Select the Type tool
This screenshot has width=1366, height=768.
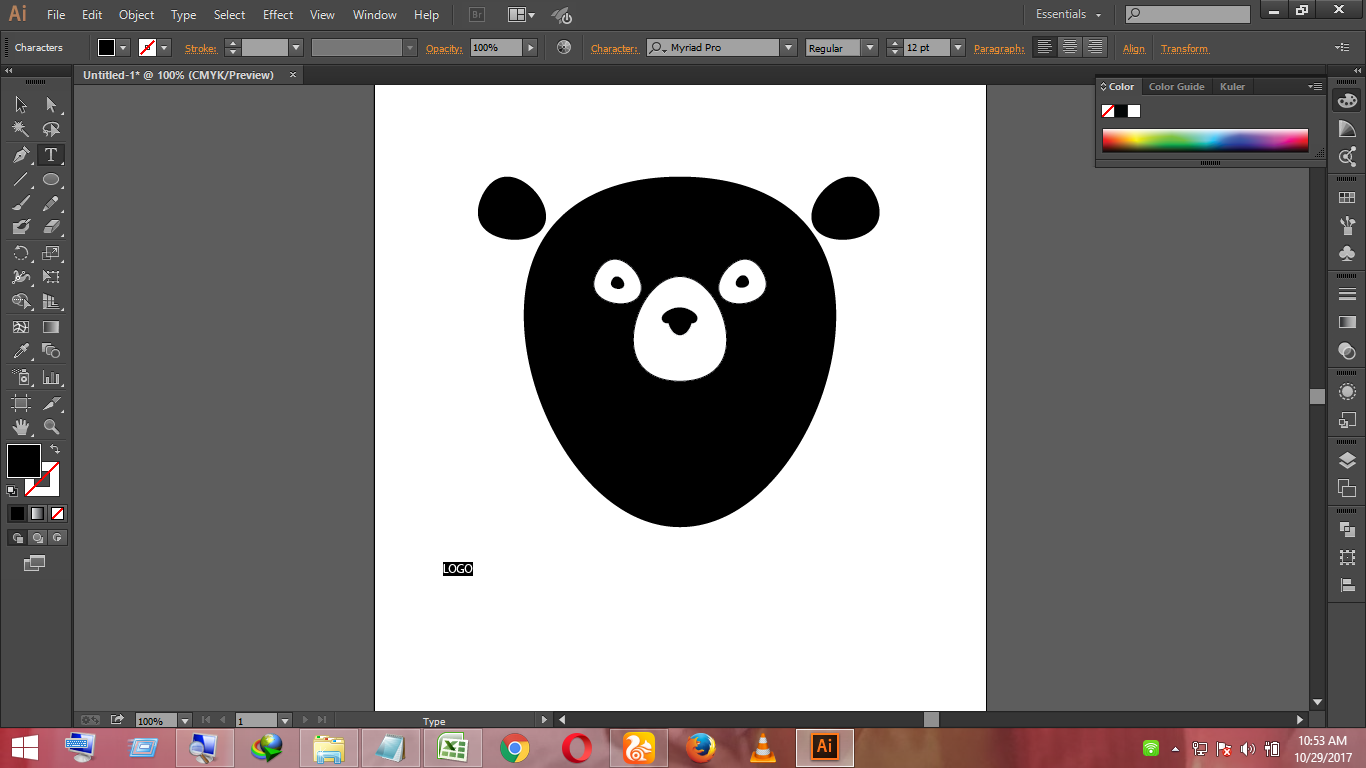51,155
